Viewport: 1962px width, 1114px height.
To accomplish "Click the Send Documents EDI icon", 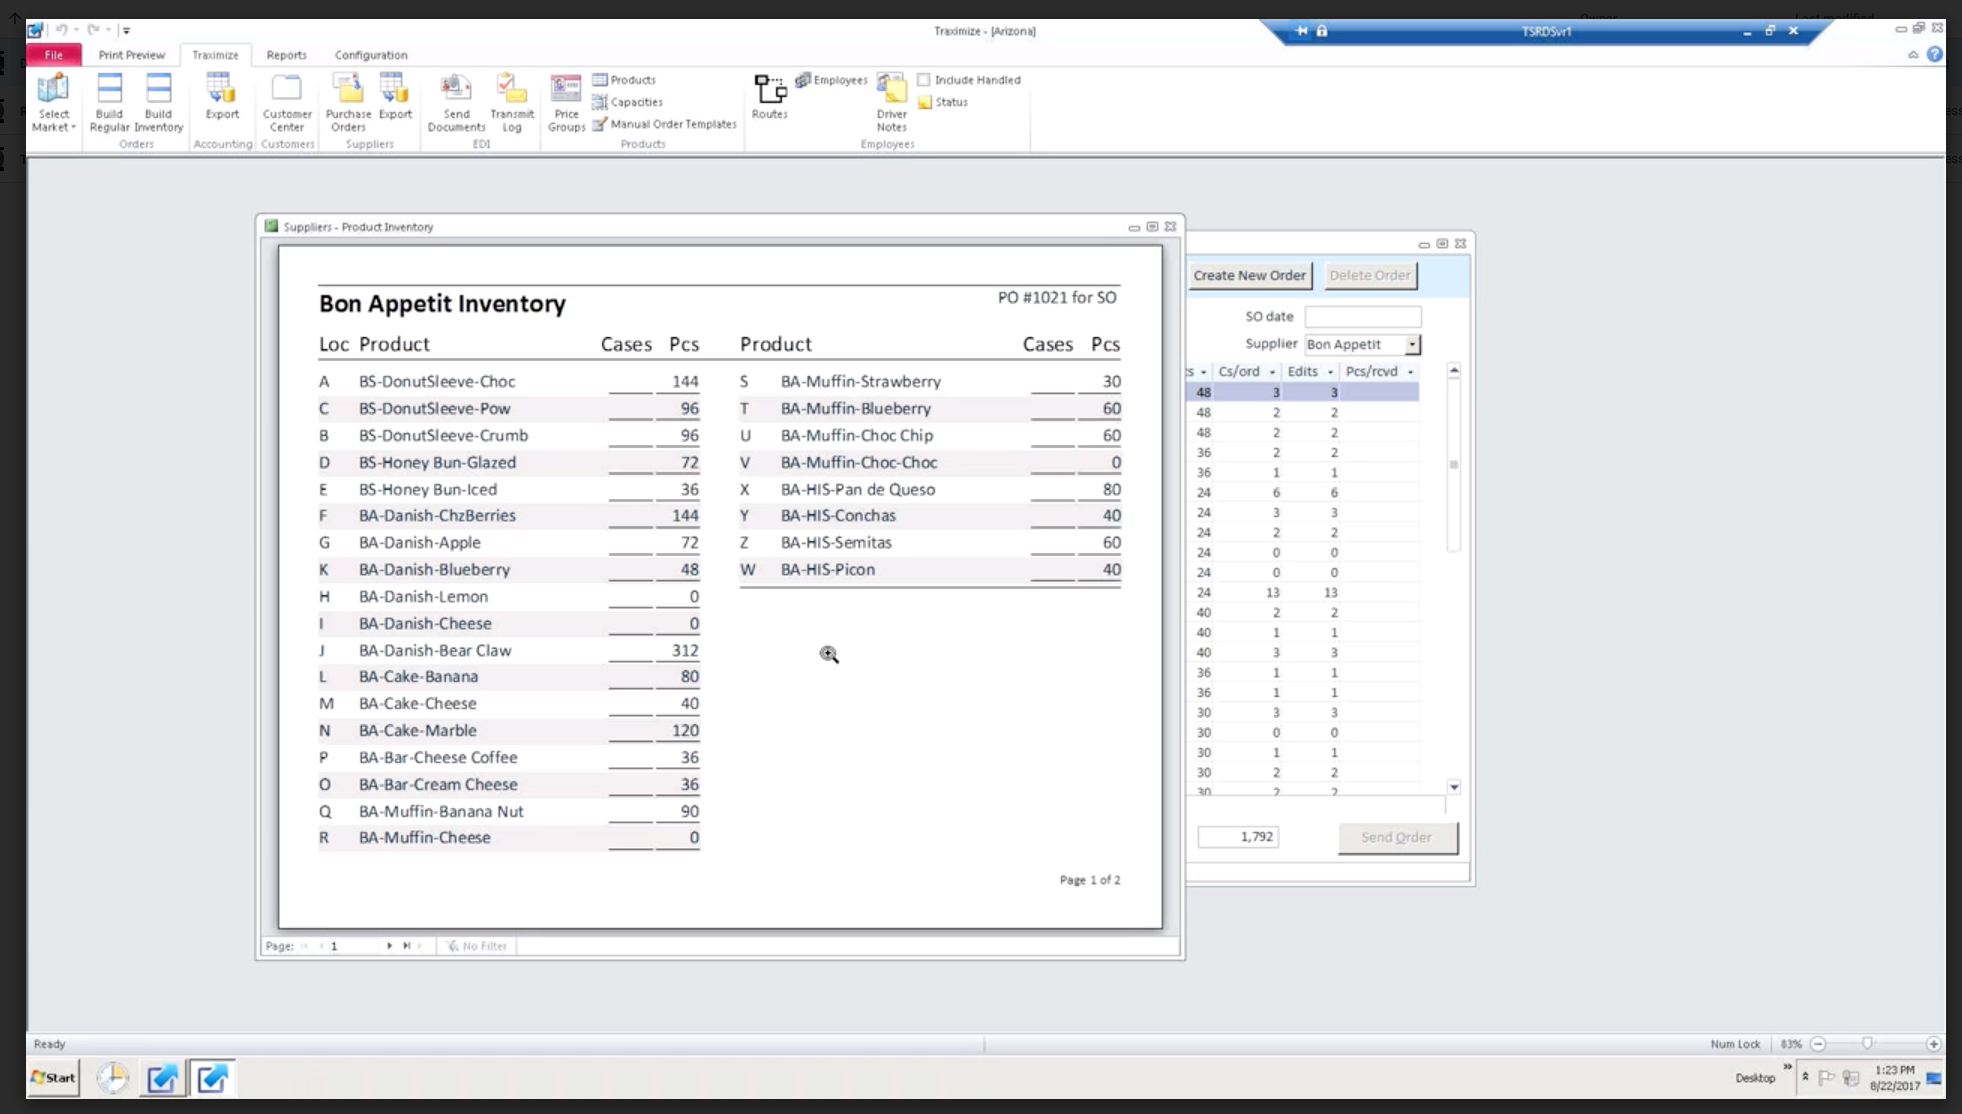I will [456, 101].
